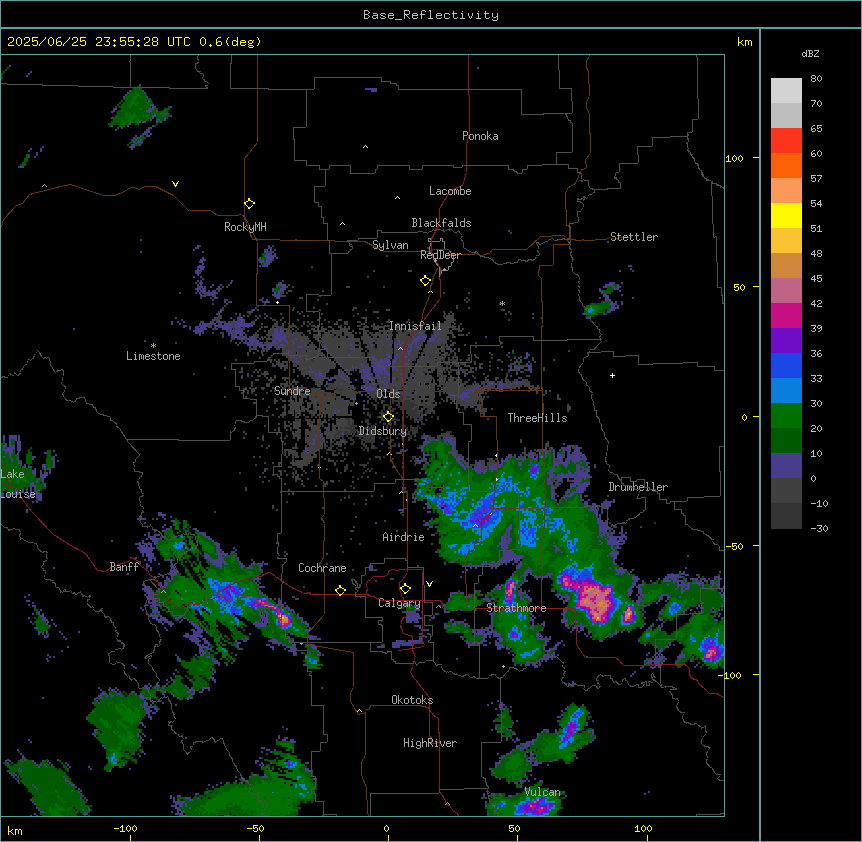Image resolution: width=862 pixels, height=842 pixels.
Task: Click the HighRiver city label
Action: pyautogui.click(x=430, y=743)
